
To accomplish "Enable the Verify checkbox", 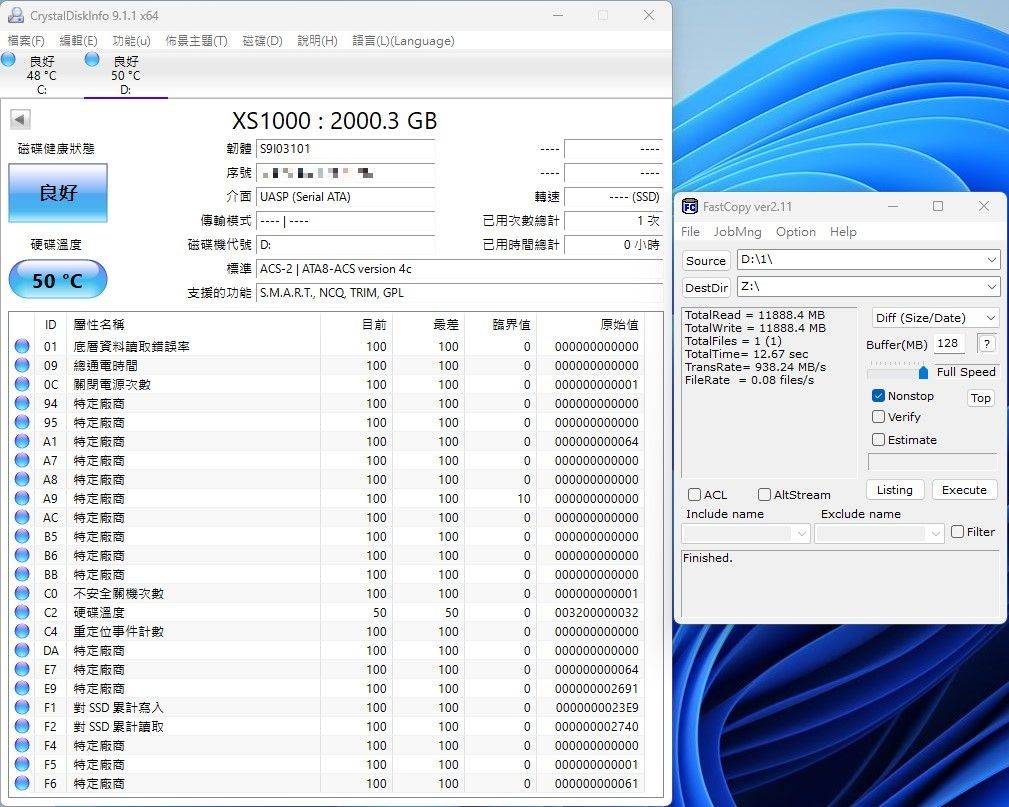I will [x=878, y=417].
